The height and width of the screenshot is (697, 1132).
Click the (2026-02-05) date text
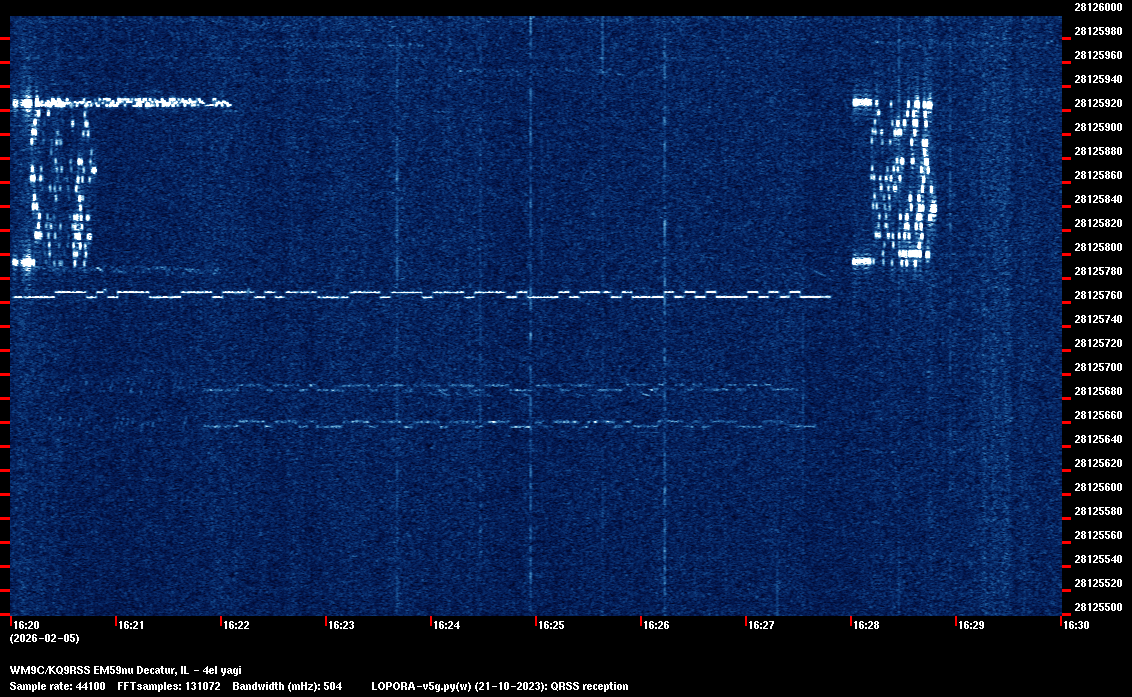point(44,638)
